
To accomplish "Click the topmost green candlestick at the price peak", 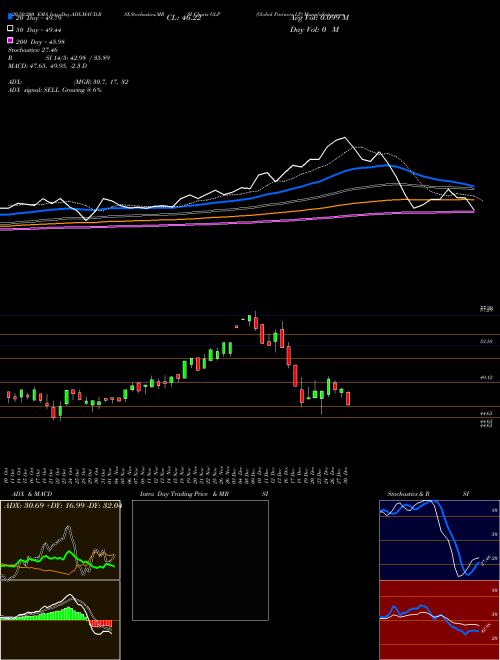I will click(x=250, y=318).
